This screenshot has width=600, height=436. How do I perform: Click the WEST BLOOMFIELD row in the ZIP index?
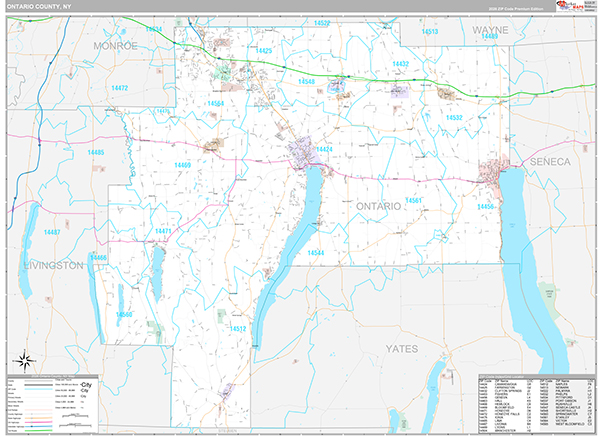pyautogui.click(x=567, y=424)
